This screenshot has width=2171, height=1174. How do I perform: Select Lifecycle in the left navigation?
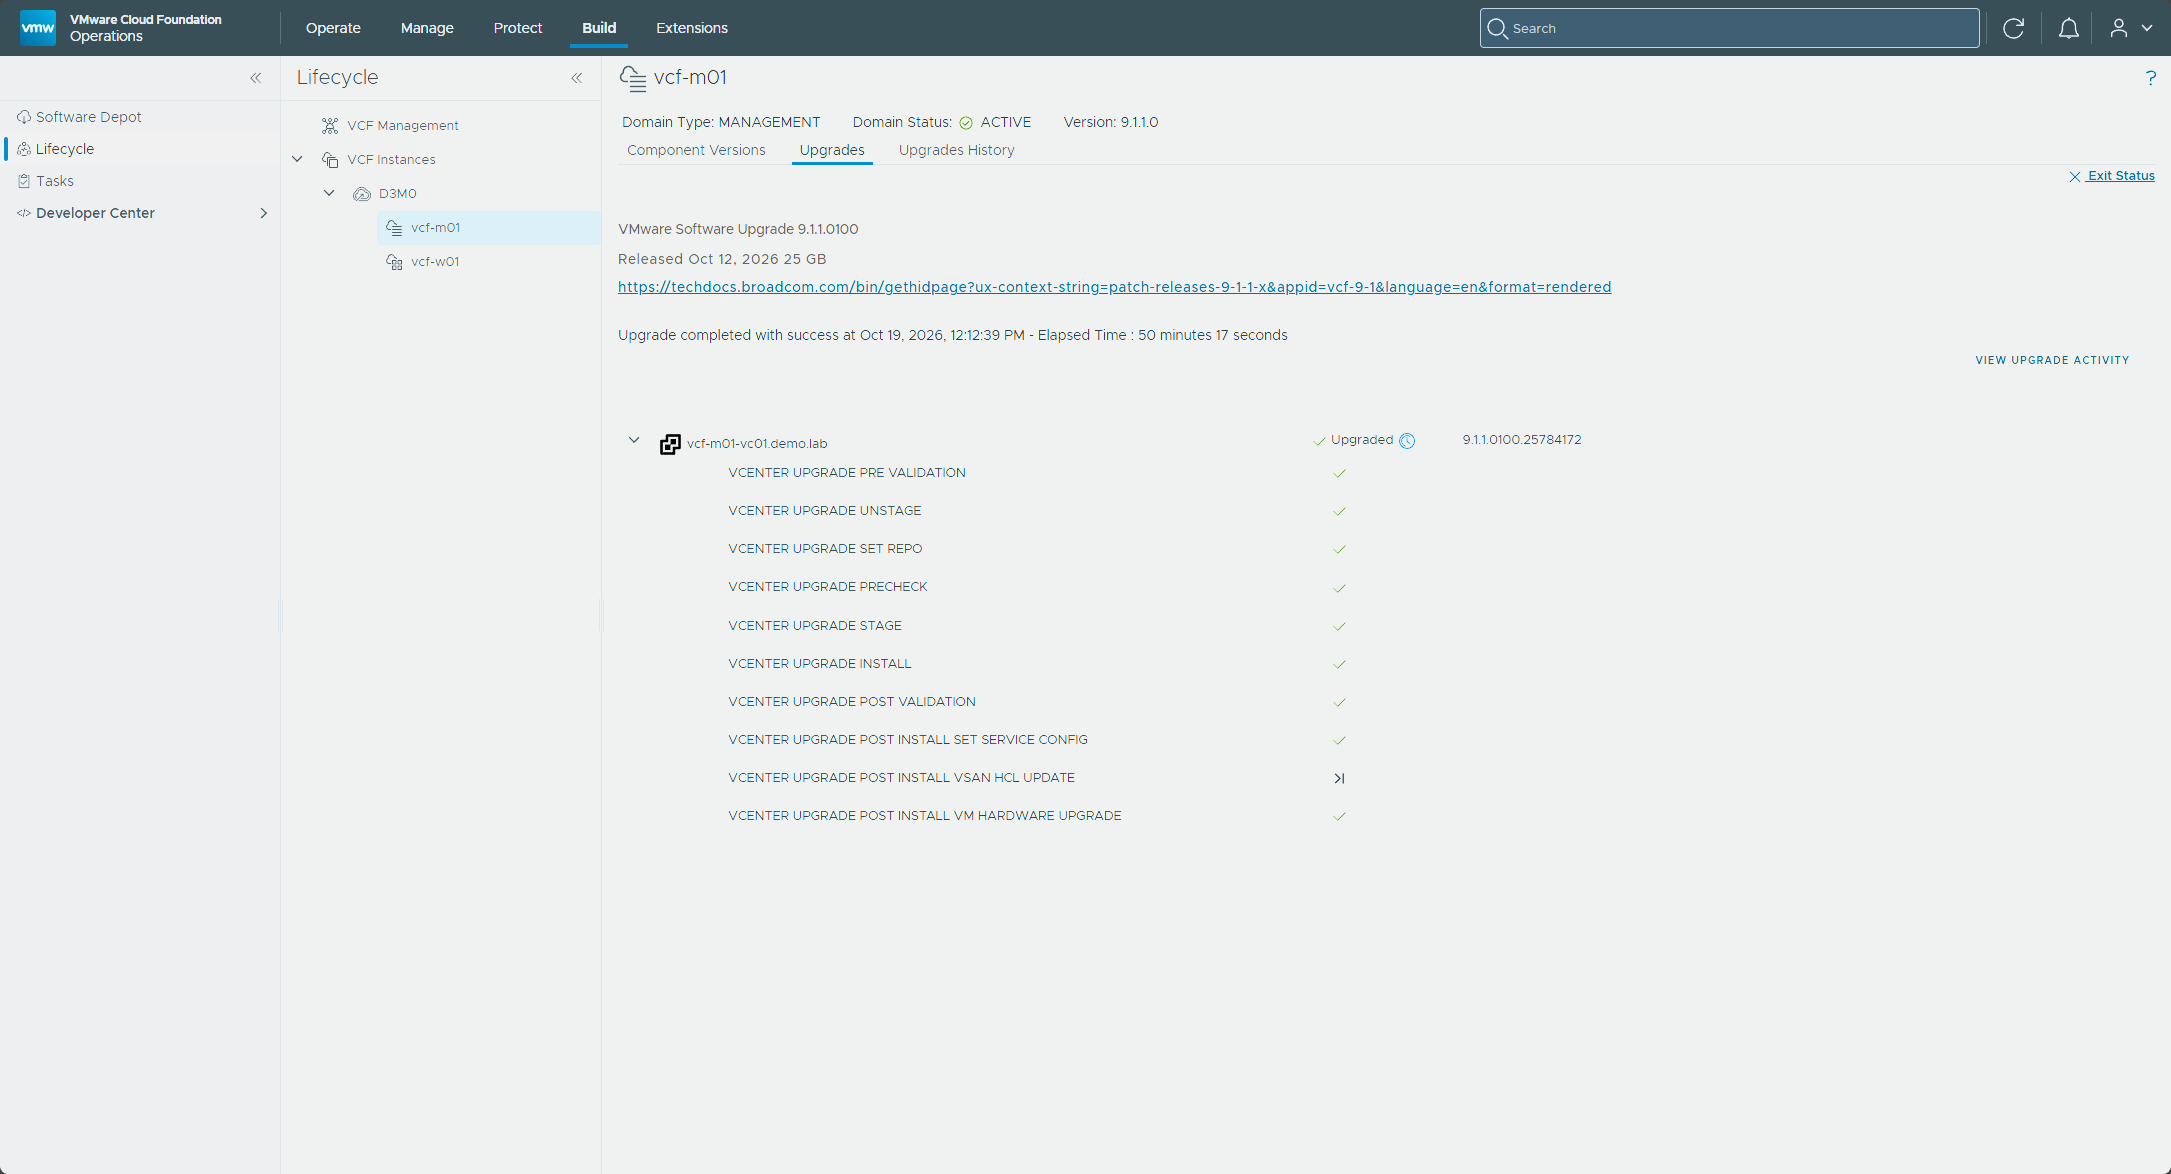tap(64, 149)
